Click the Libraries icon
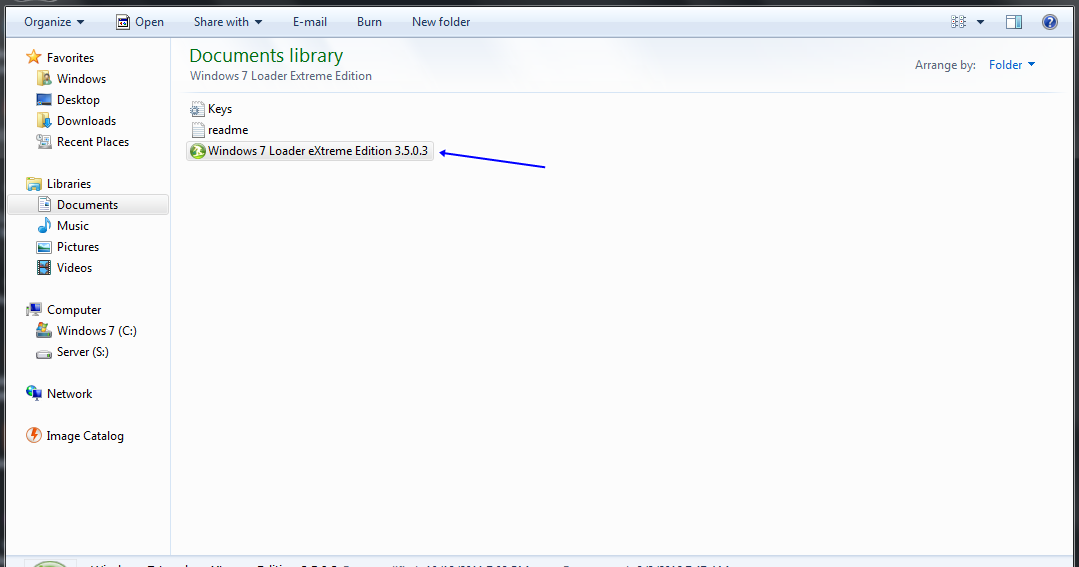Screen dimensions: 1079x567 (34, 184)
